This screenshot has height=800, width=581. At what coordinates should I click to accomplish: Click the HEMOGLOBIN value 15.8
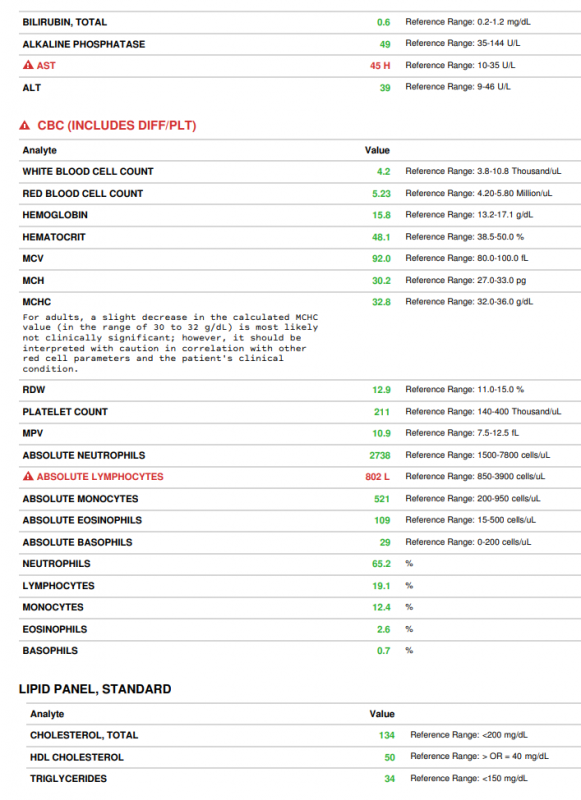pos(381,215)
